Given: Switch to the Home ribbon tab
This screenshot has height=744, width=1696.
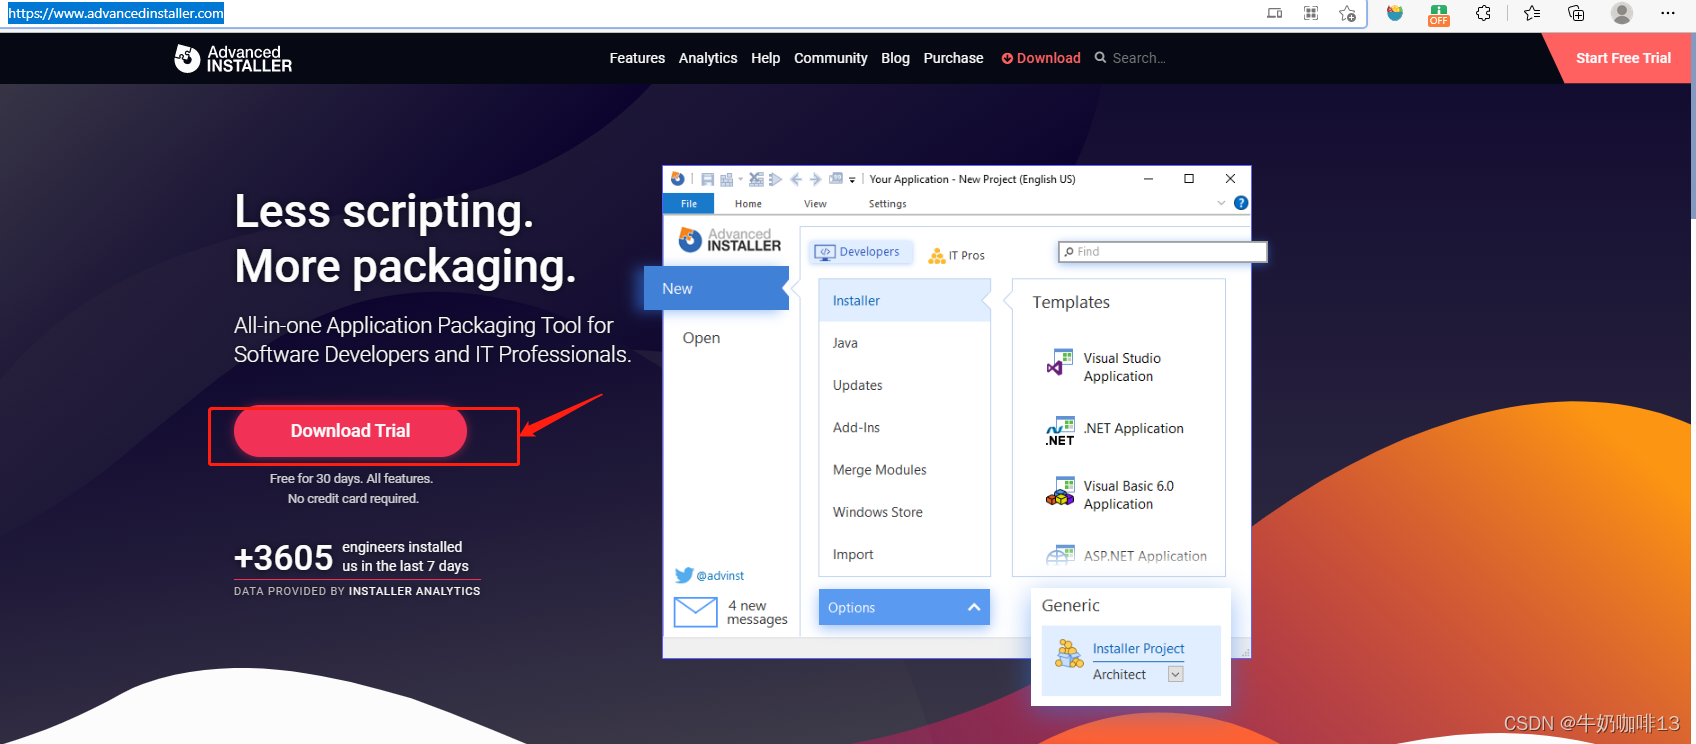Looking at the screenshot, I should pos(748,203).
